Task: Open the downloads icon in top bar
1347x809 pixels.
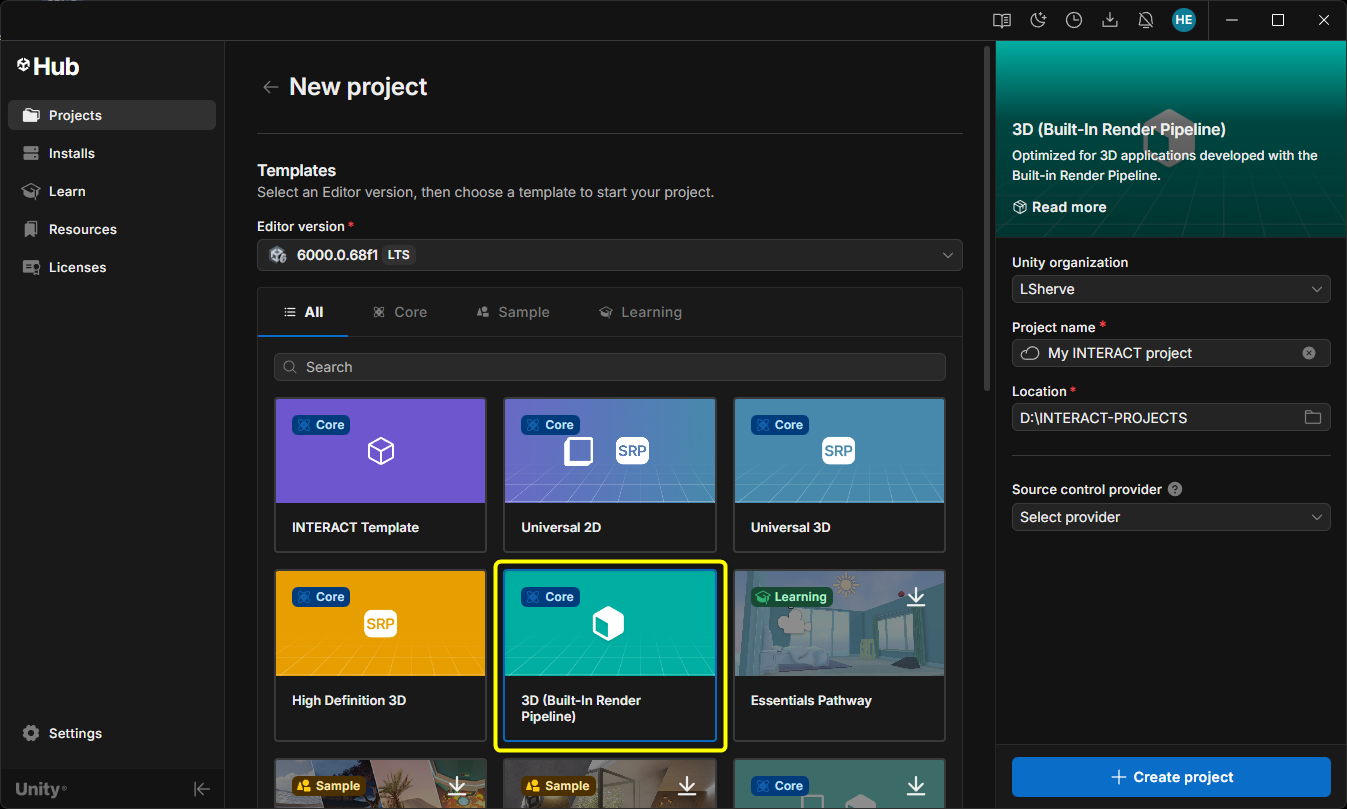Action: (1110, 20)
